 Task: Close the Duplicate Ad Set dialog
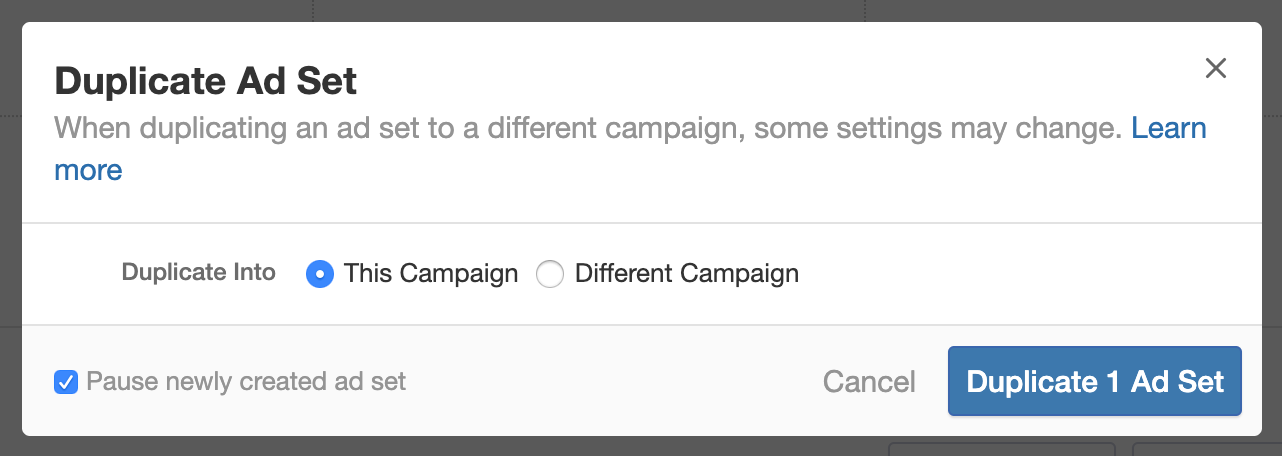click(x=1215, y=69)
